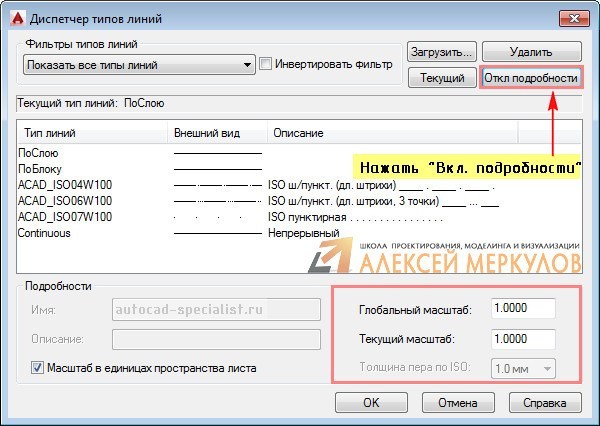Select the Continuous linetype

(x=46, y=233)
